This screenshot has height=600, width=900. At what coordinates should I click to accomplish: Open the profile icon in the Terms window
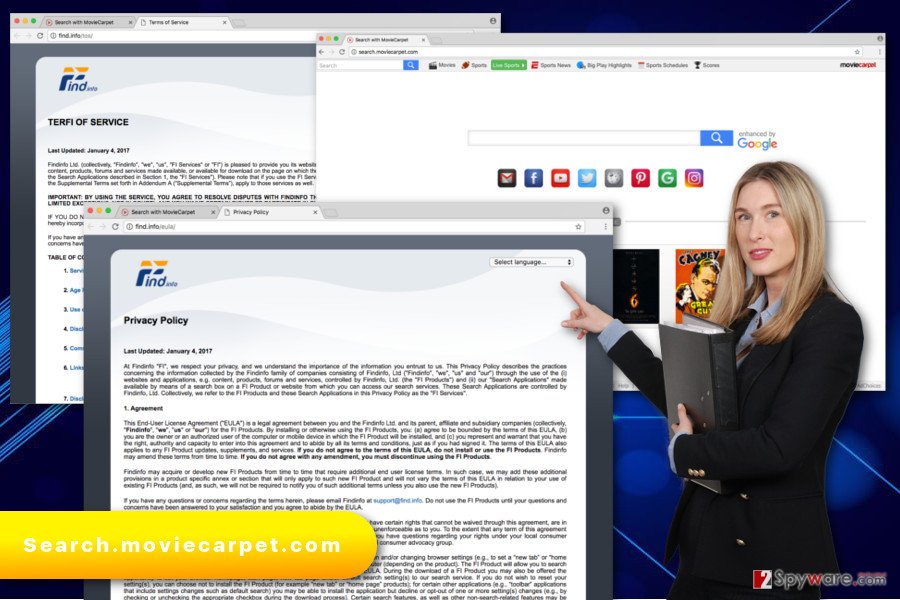click(492, 21)
